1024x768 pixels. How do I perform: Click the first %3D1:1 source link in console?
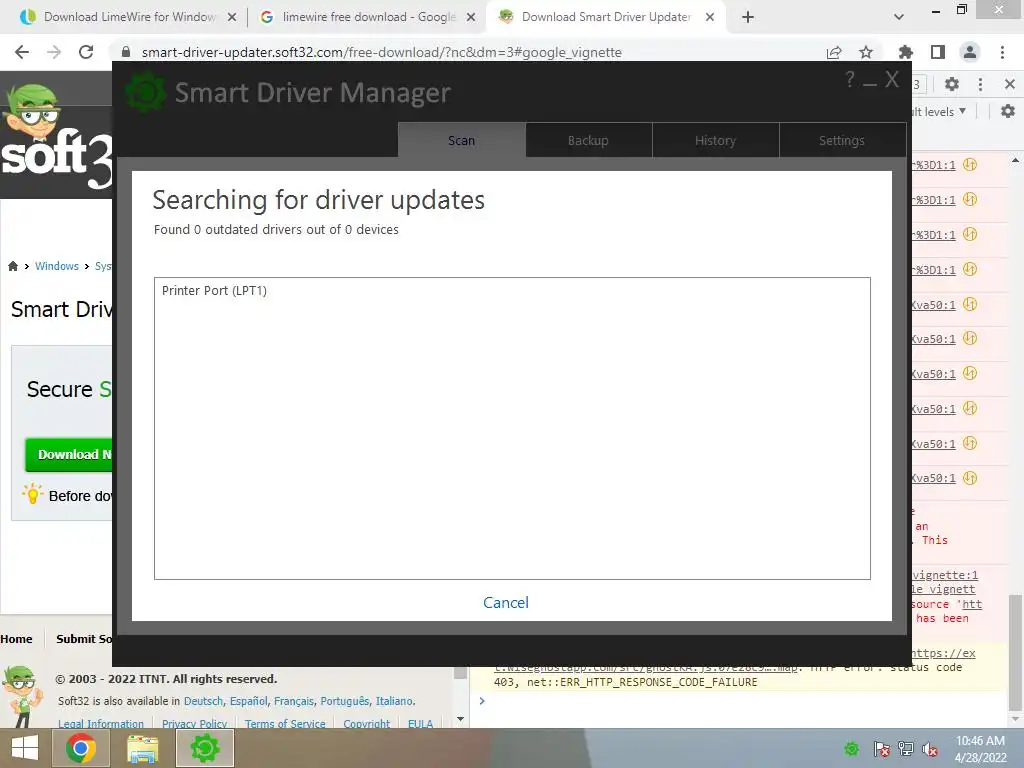pos(934,165)
